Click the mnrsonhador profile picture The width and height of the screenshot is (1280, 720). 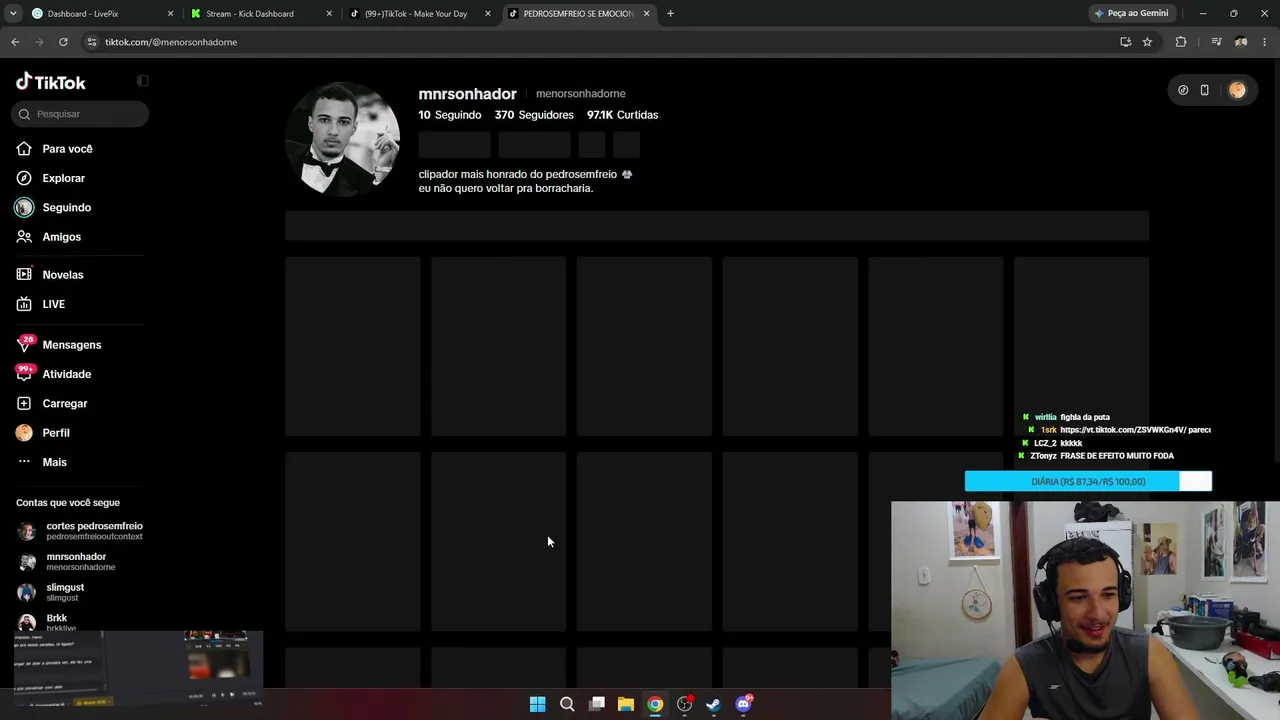pos(342,139)
